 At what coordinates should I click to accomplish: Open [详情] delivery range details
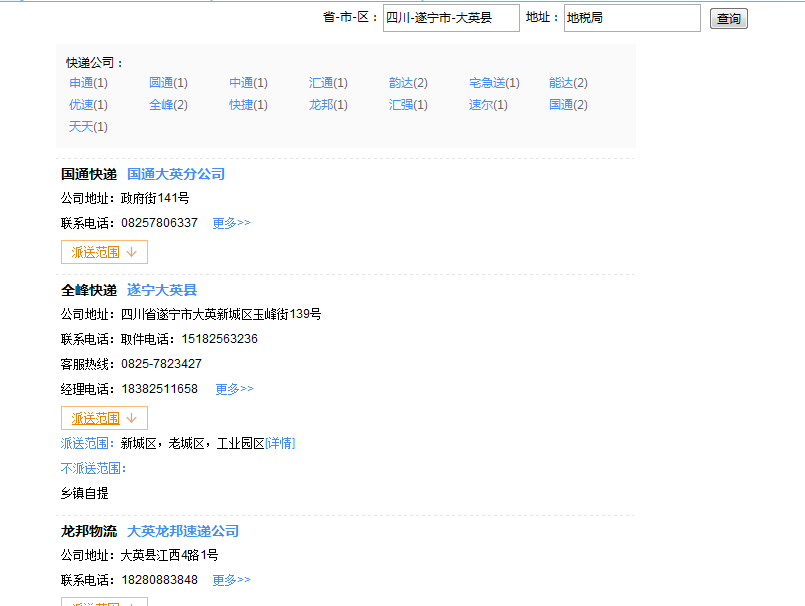[280, 443]
